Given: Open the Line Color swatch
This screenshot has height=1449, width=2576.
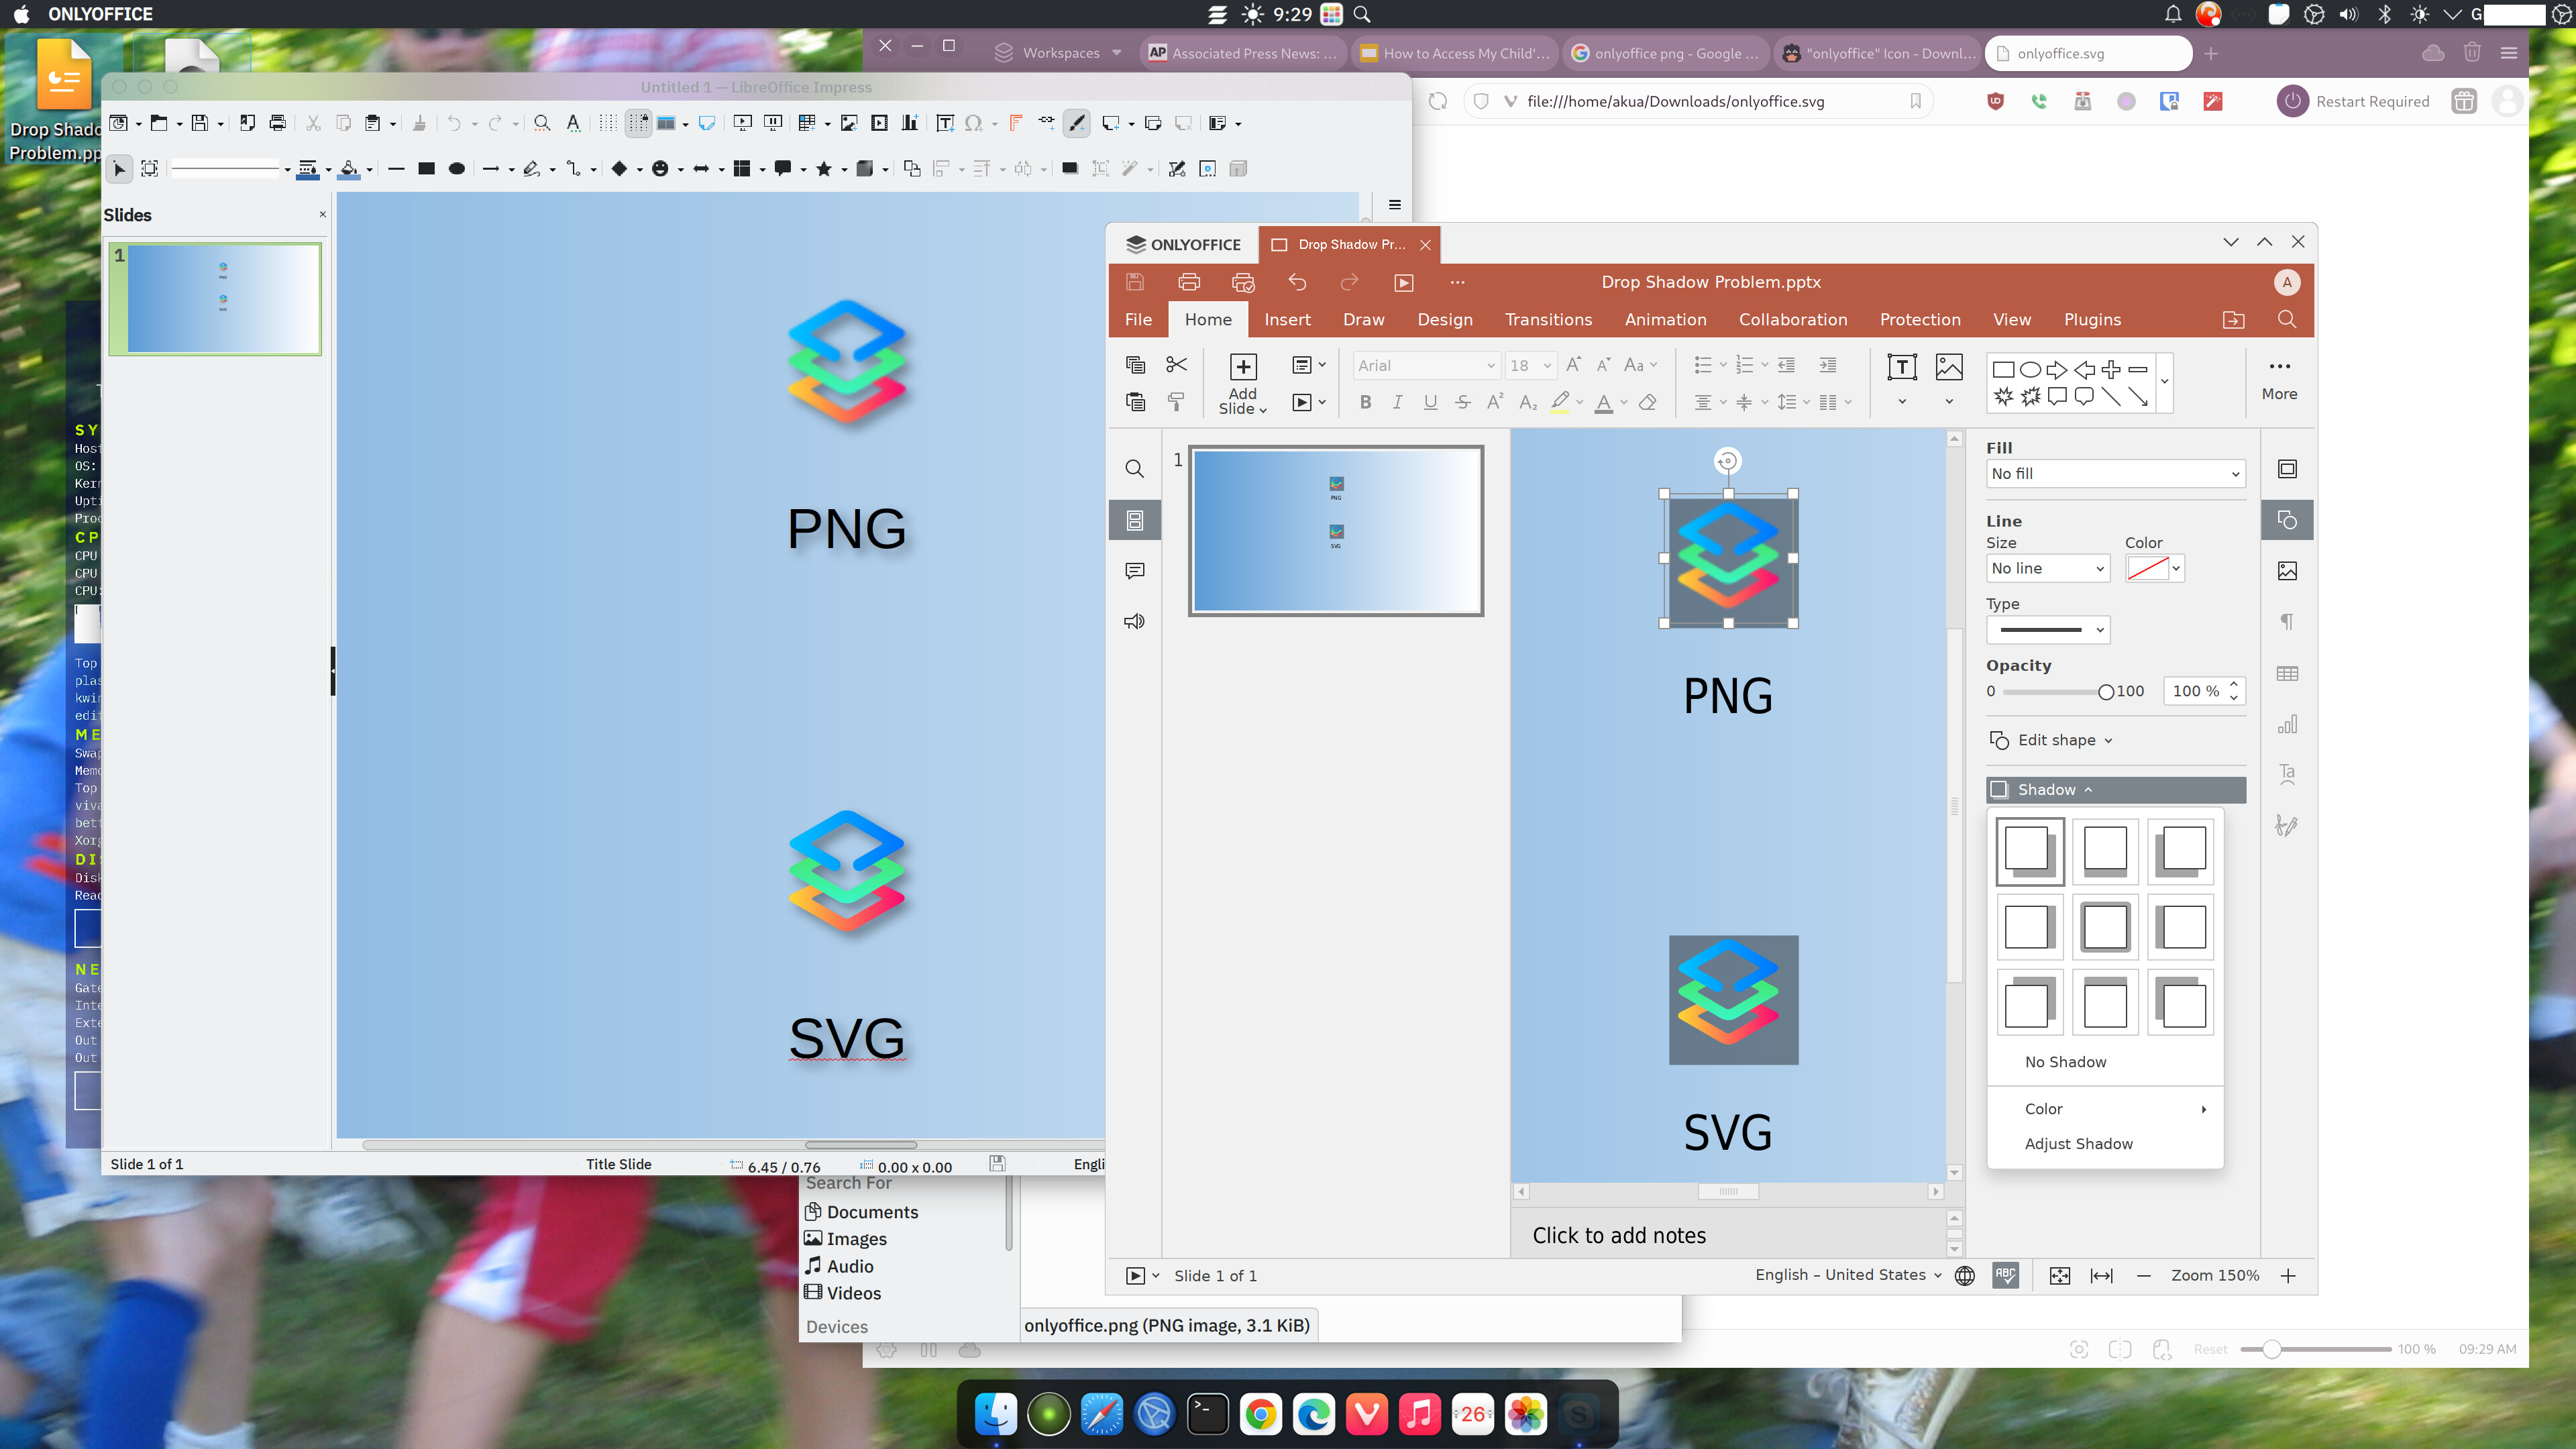Looking at the screenshot, I should click(2154, 569).
